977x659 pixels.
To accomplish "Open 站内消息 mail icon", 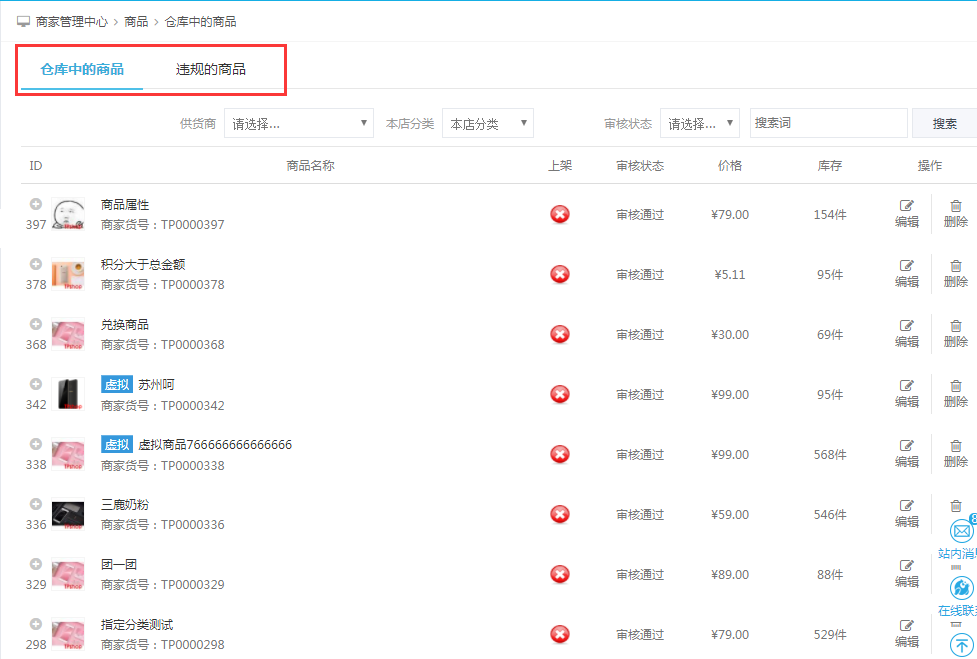I will tap(961, 531).
